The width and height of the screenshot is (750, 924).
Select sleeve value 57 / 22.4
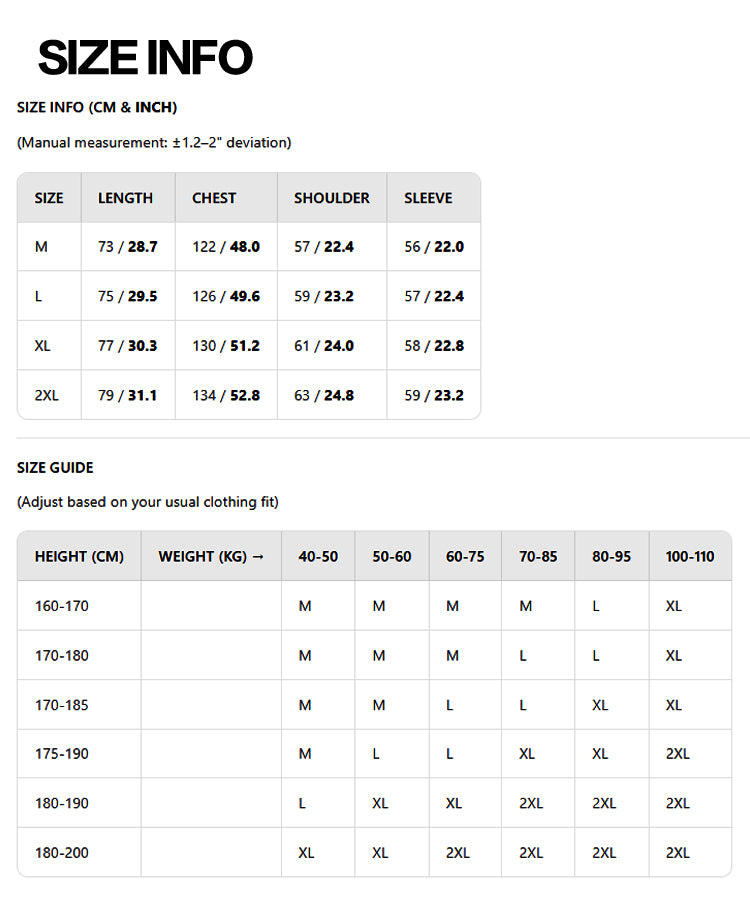(434, 296)
